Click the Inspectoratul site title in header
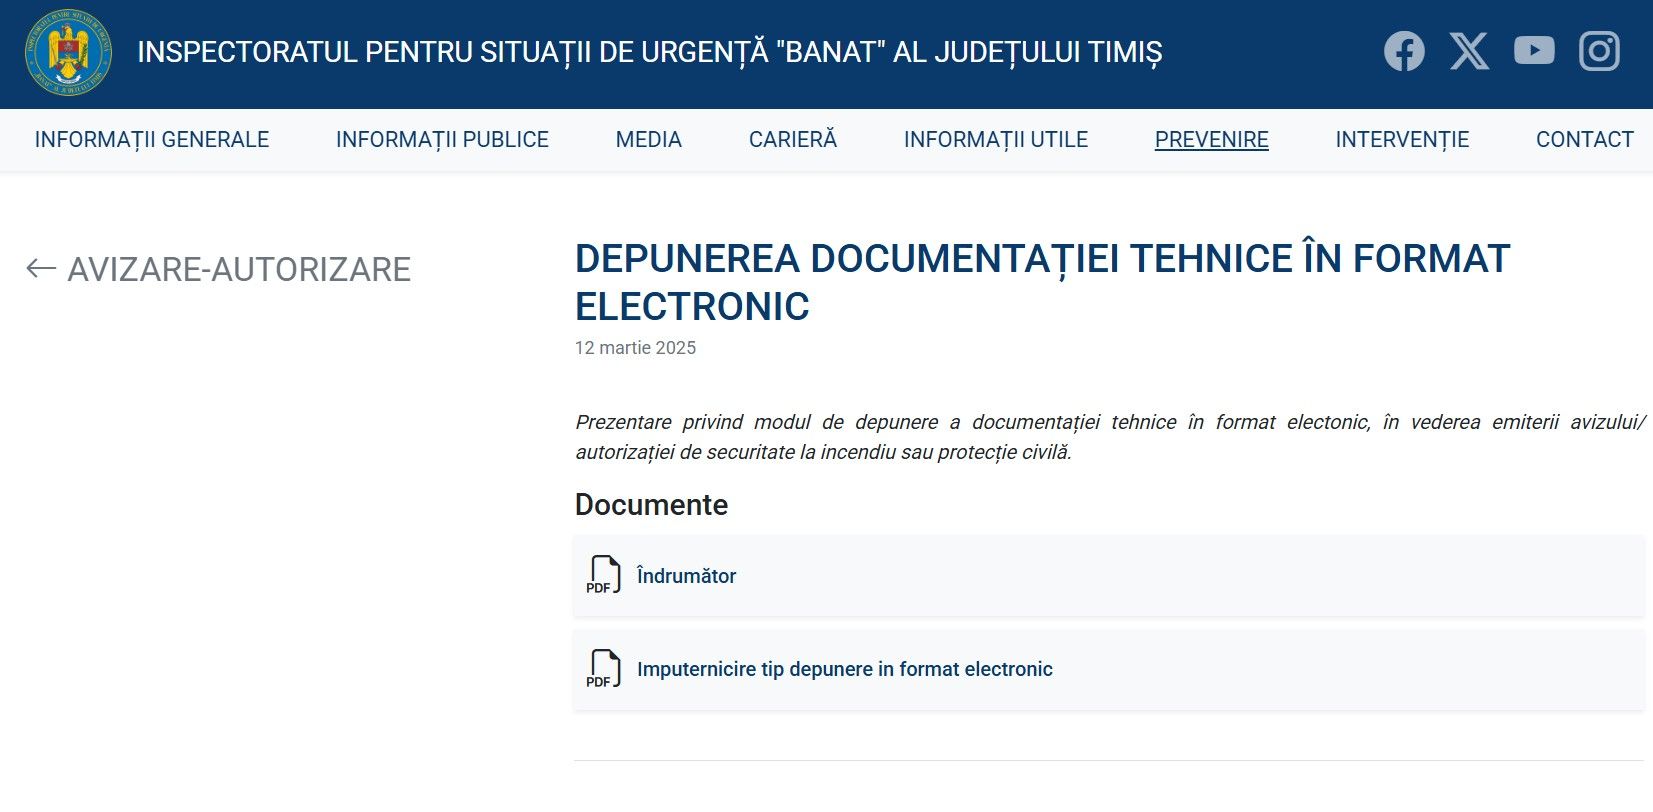 coord(649,52)
